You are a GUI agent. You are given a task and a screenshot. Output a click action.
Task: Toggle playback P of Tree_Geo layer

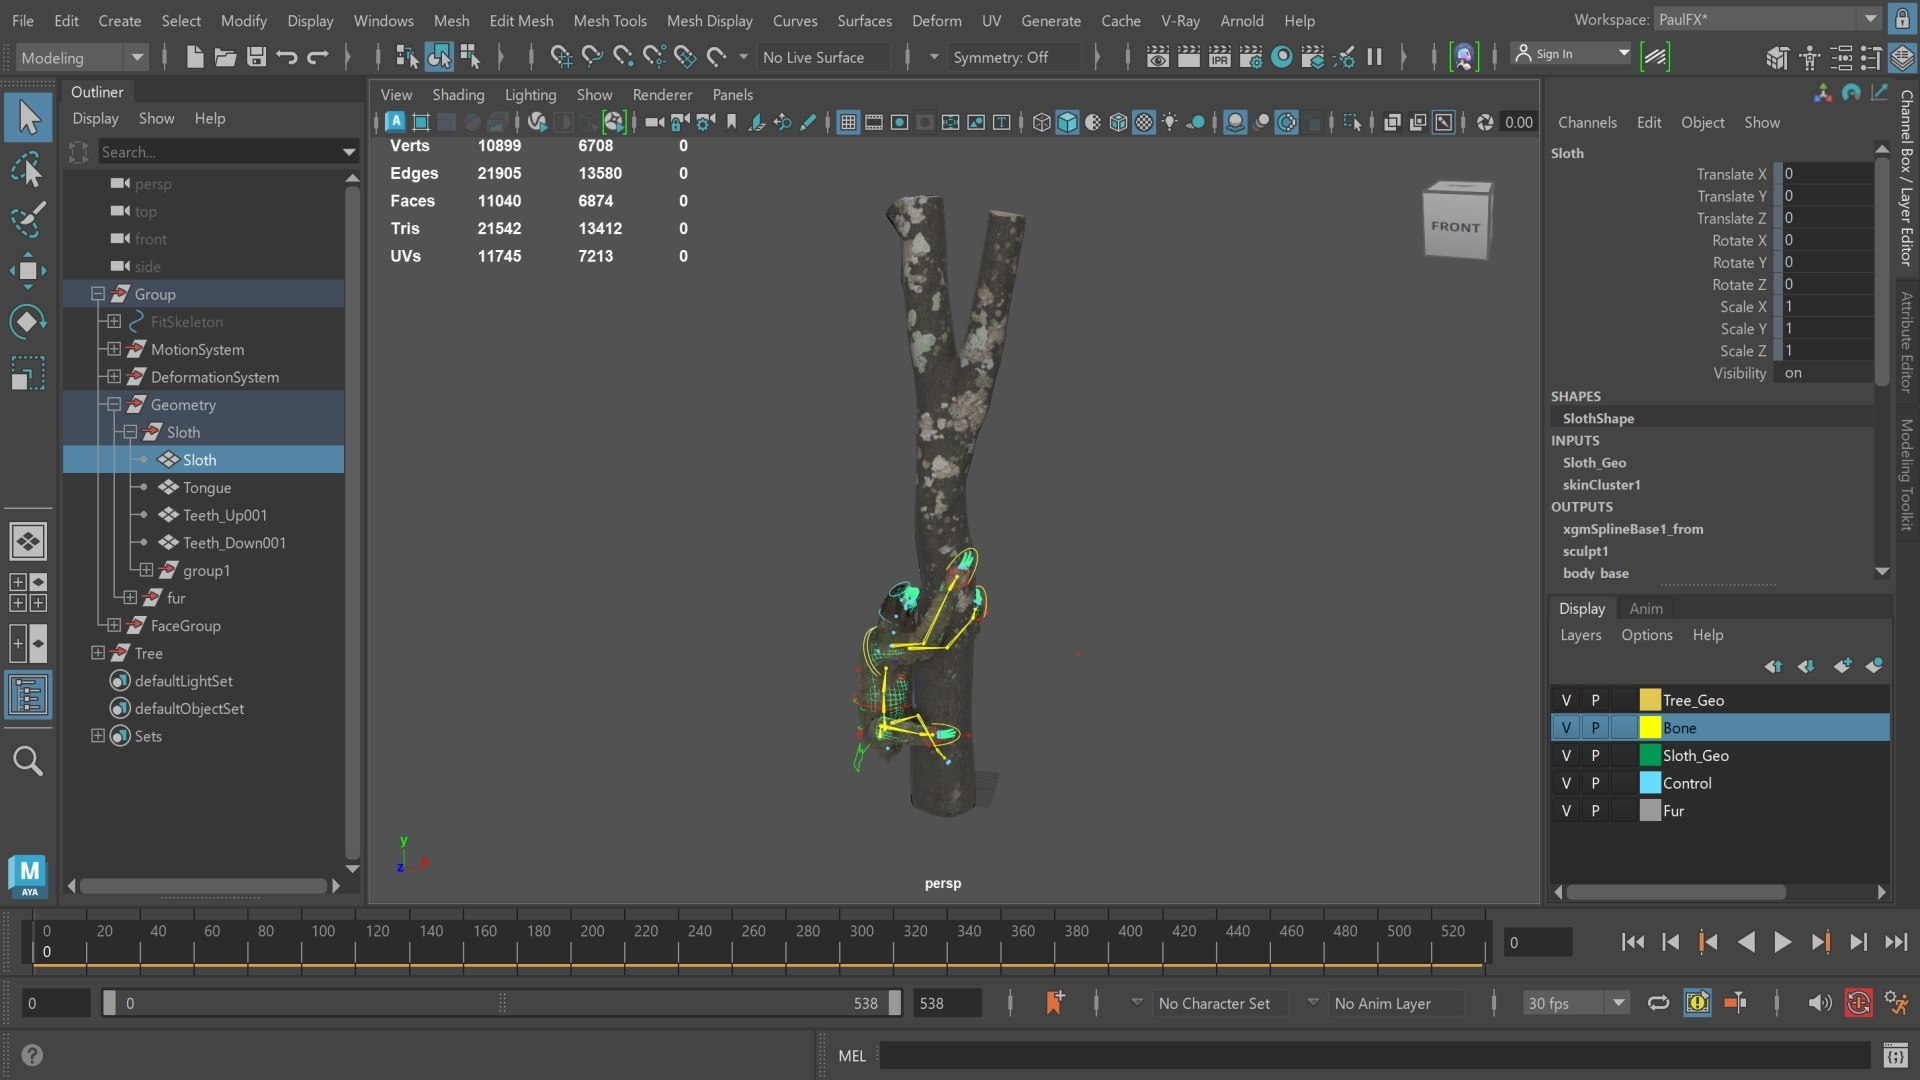coord(1595,700)
